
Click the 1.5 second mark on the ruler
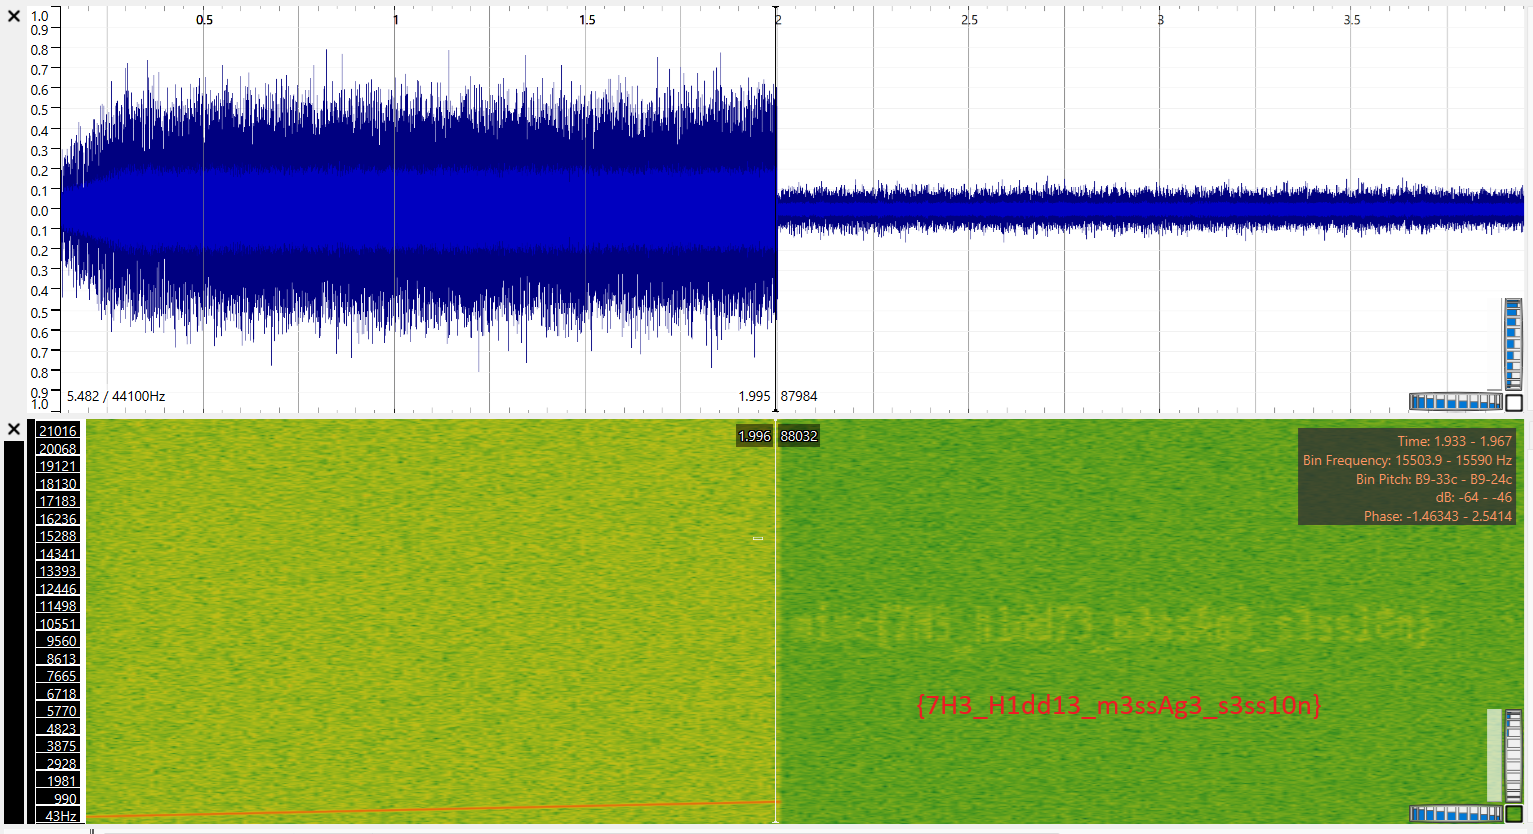[x=587, y=19]
